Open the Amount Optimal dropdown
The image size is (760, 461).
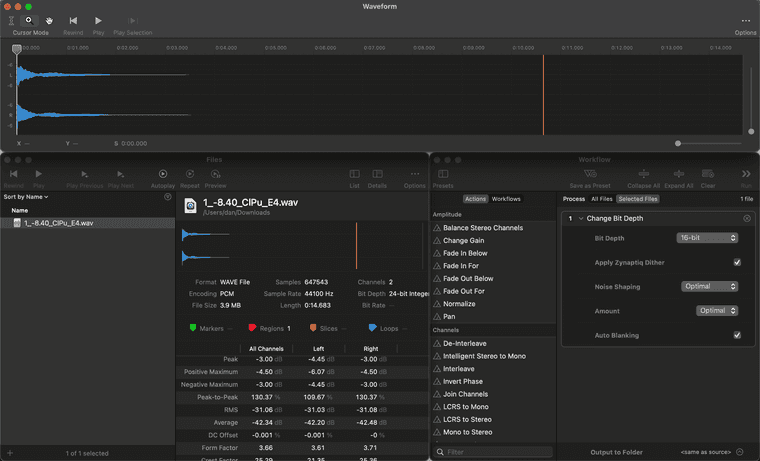tap(717, 311)
